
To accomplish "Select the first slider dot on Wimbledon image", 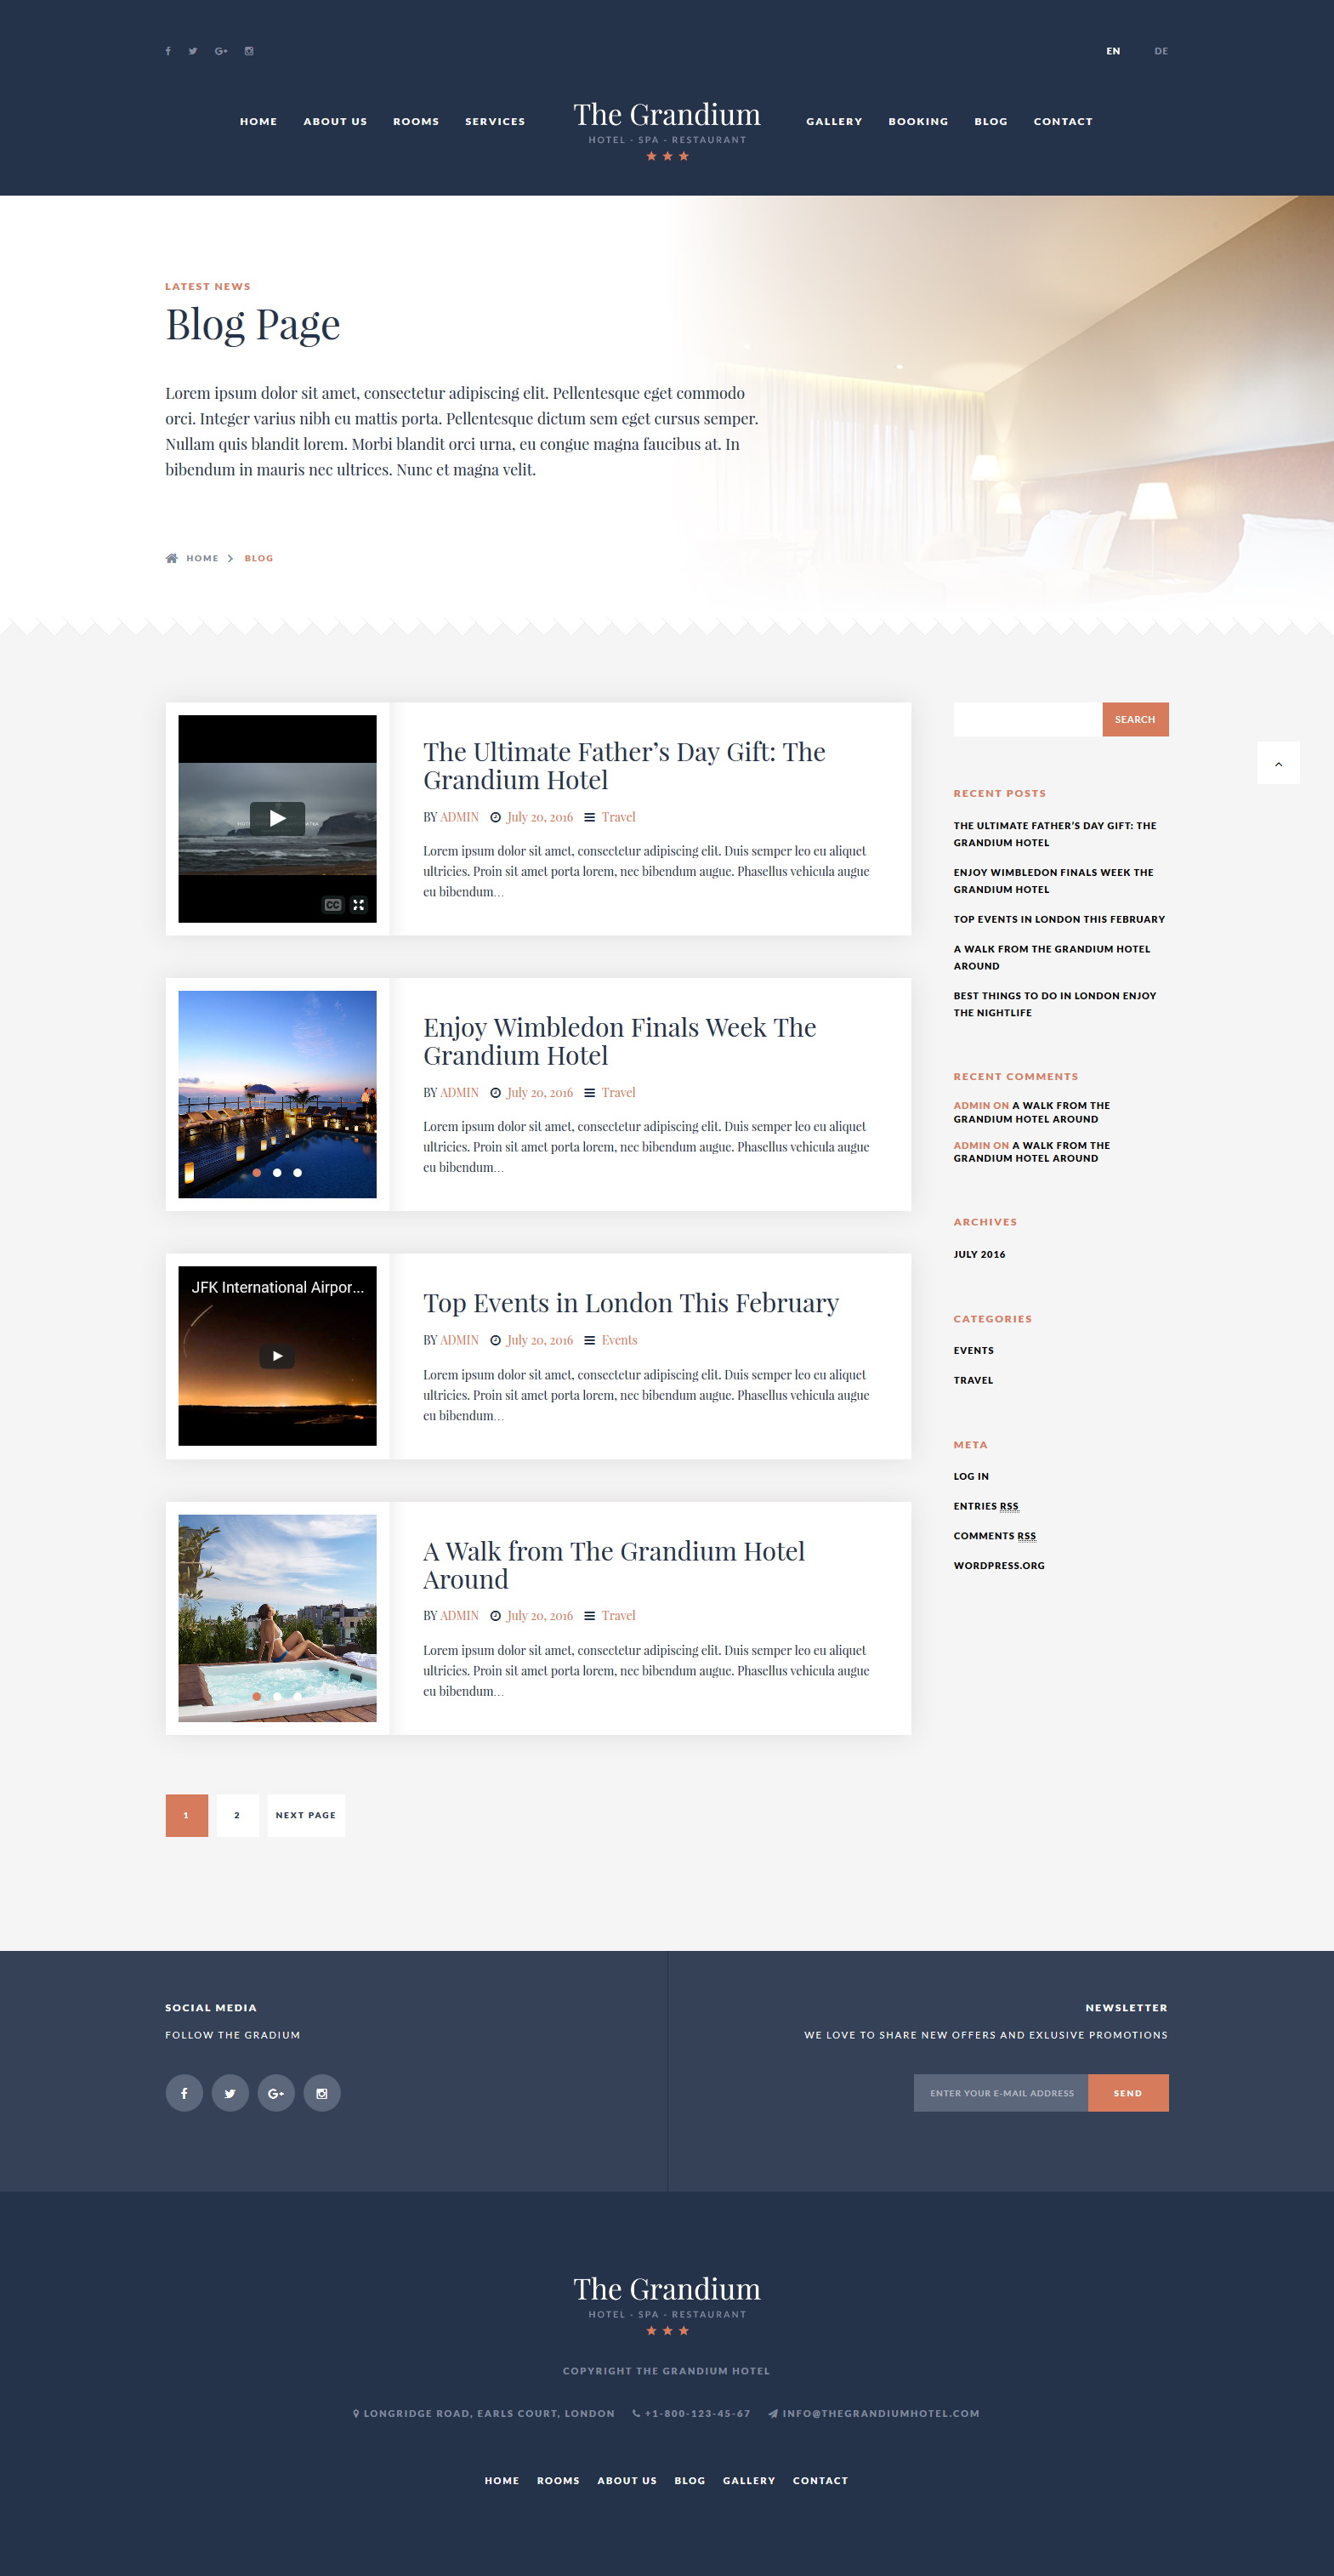I will point(257,1172).
